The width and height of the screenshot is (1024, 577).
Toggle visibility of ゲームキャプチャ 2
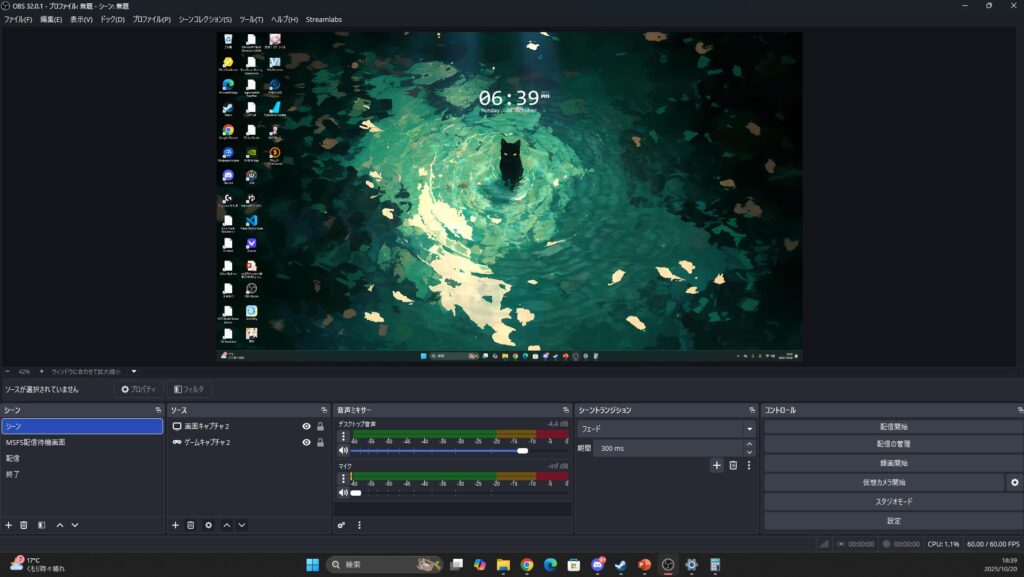(306, 442)
